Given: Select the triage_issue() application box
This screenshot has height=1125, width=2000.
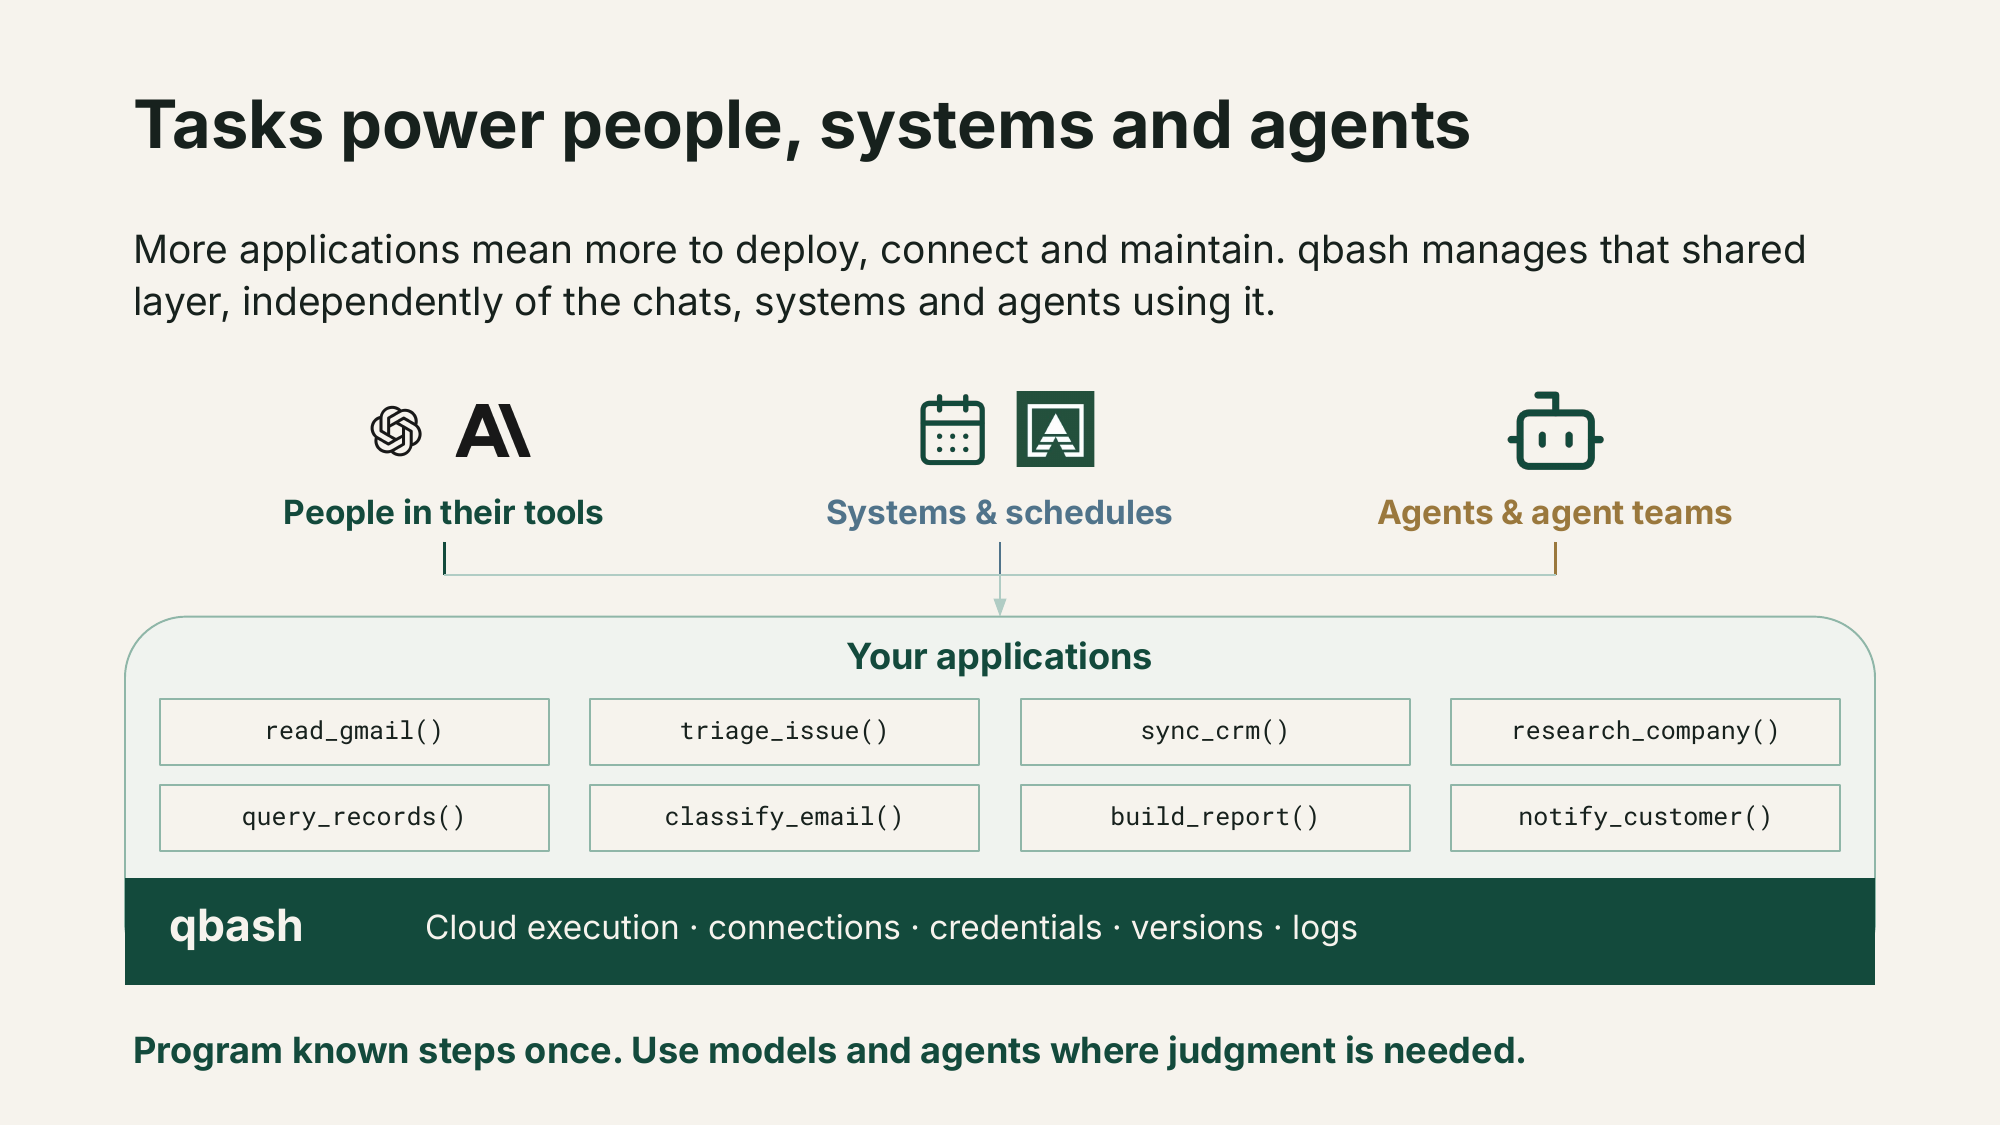Looking at the screenshot, I should [784, 732].
